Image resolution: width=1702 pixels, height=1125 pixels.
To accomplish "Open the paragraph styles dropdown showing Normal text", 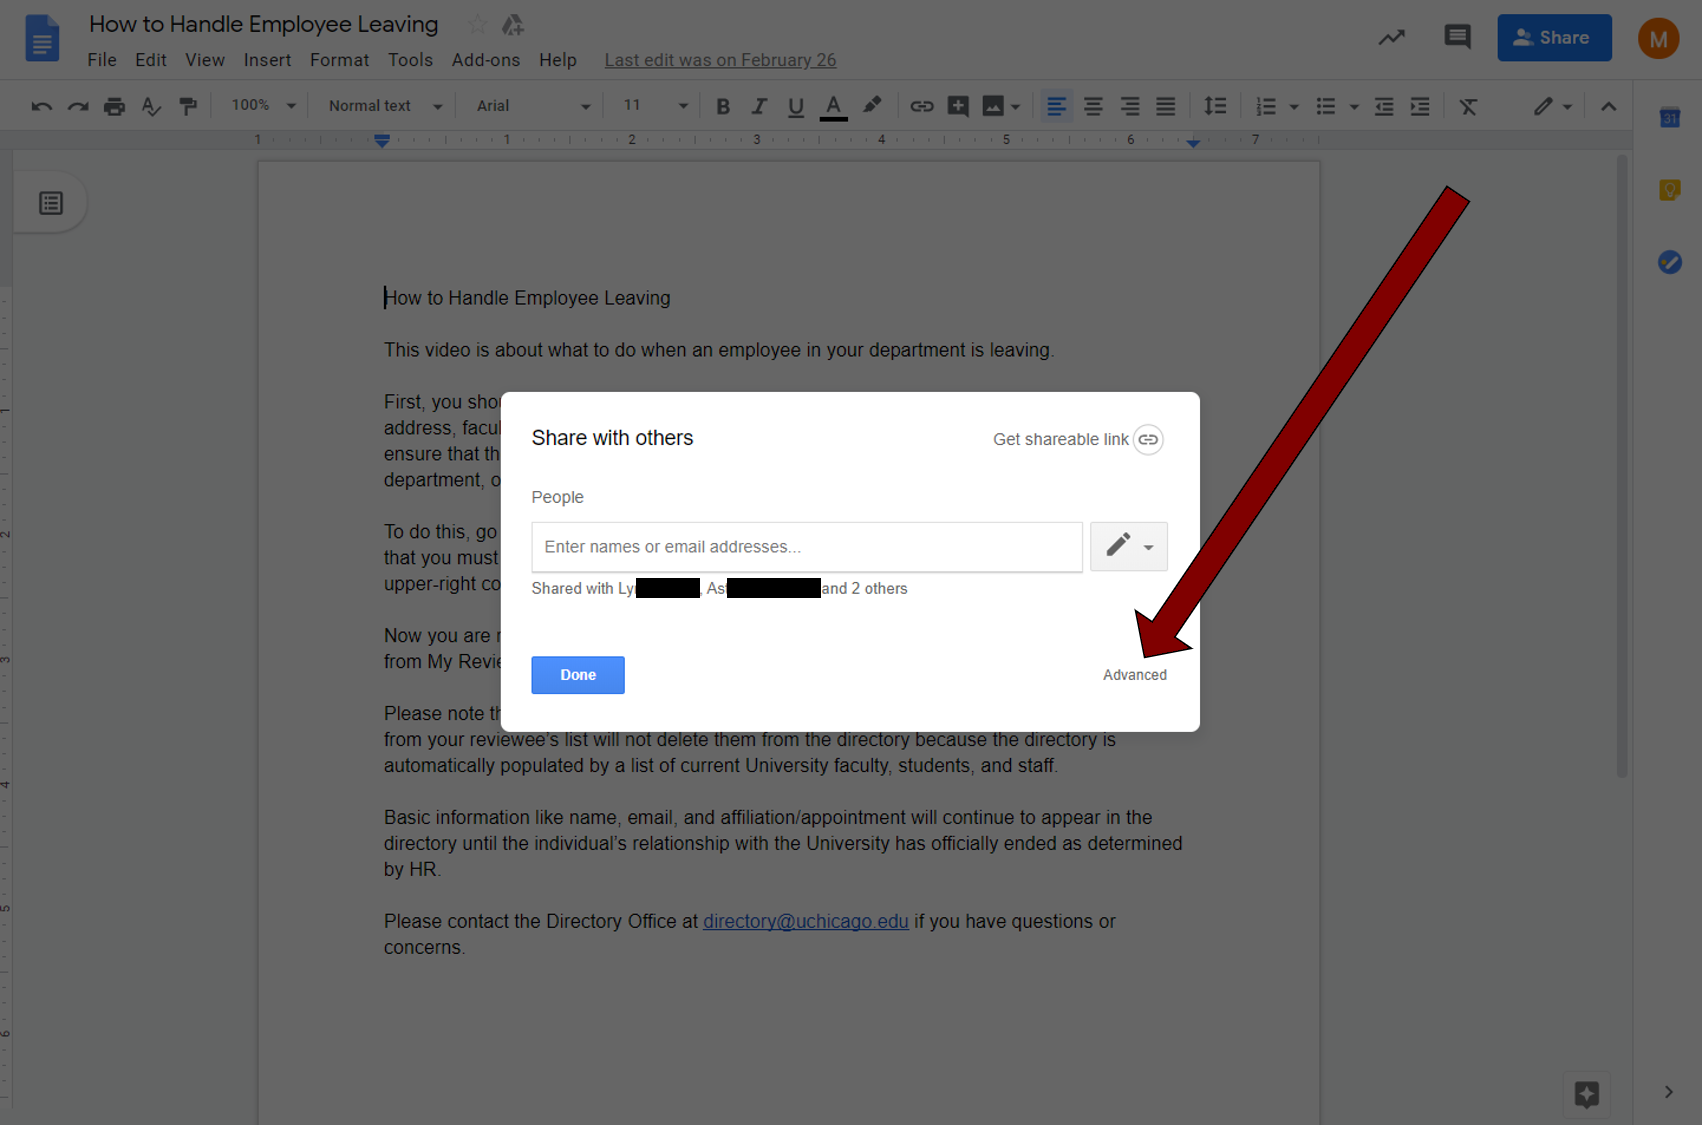I will (381, 105).
